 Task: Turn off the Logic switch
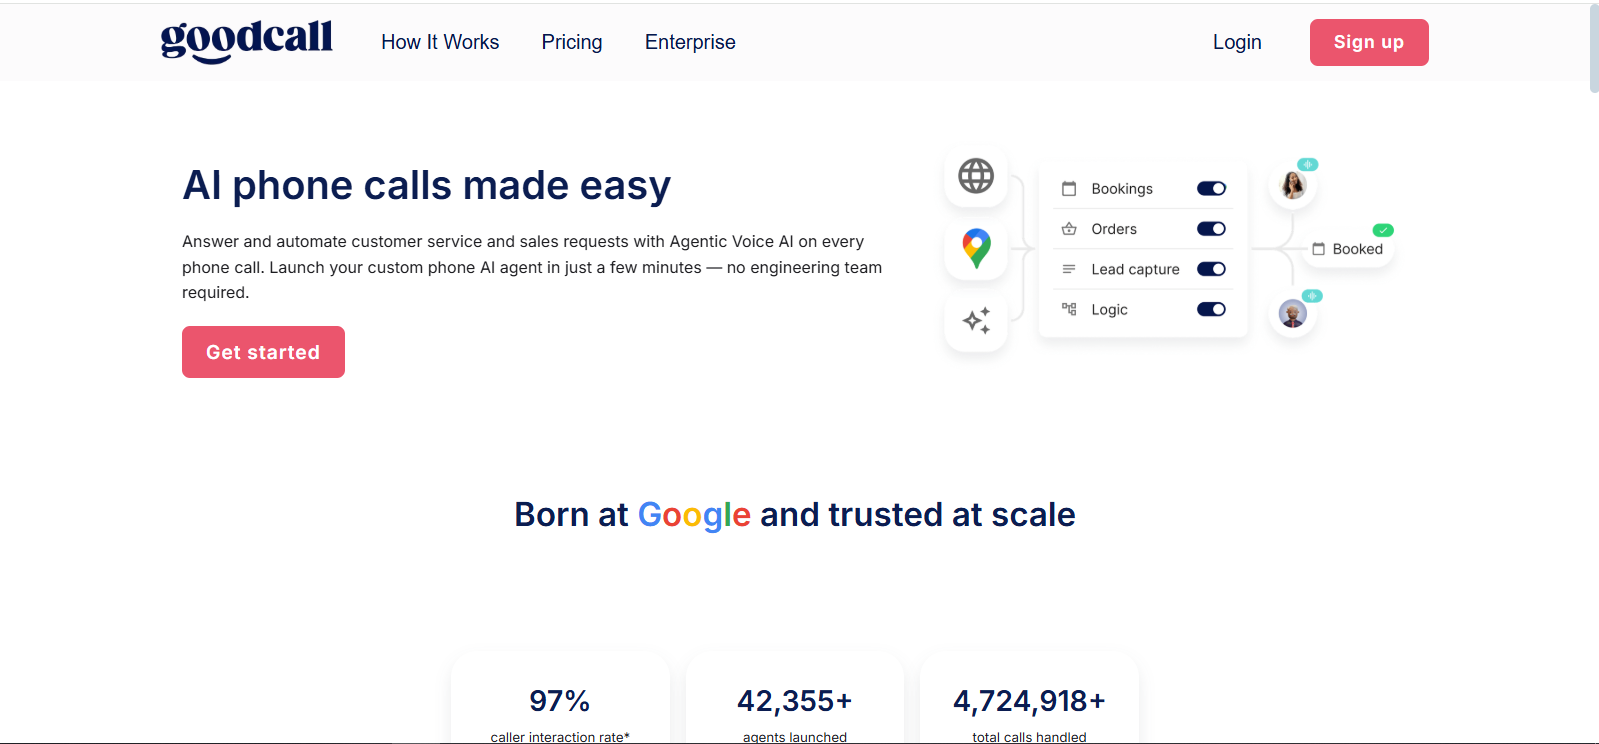coord(1211,309)
